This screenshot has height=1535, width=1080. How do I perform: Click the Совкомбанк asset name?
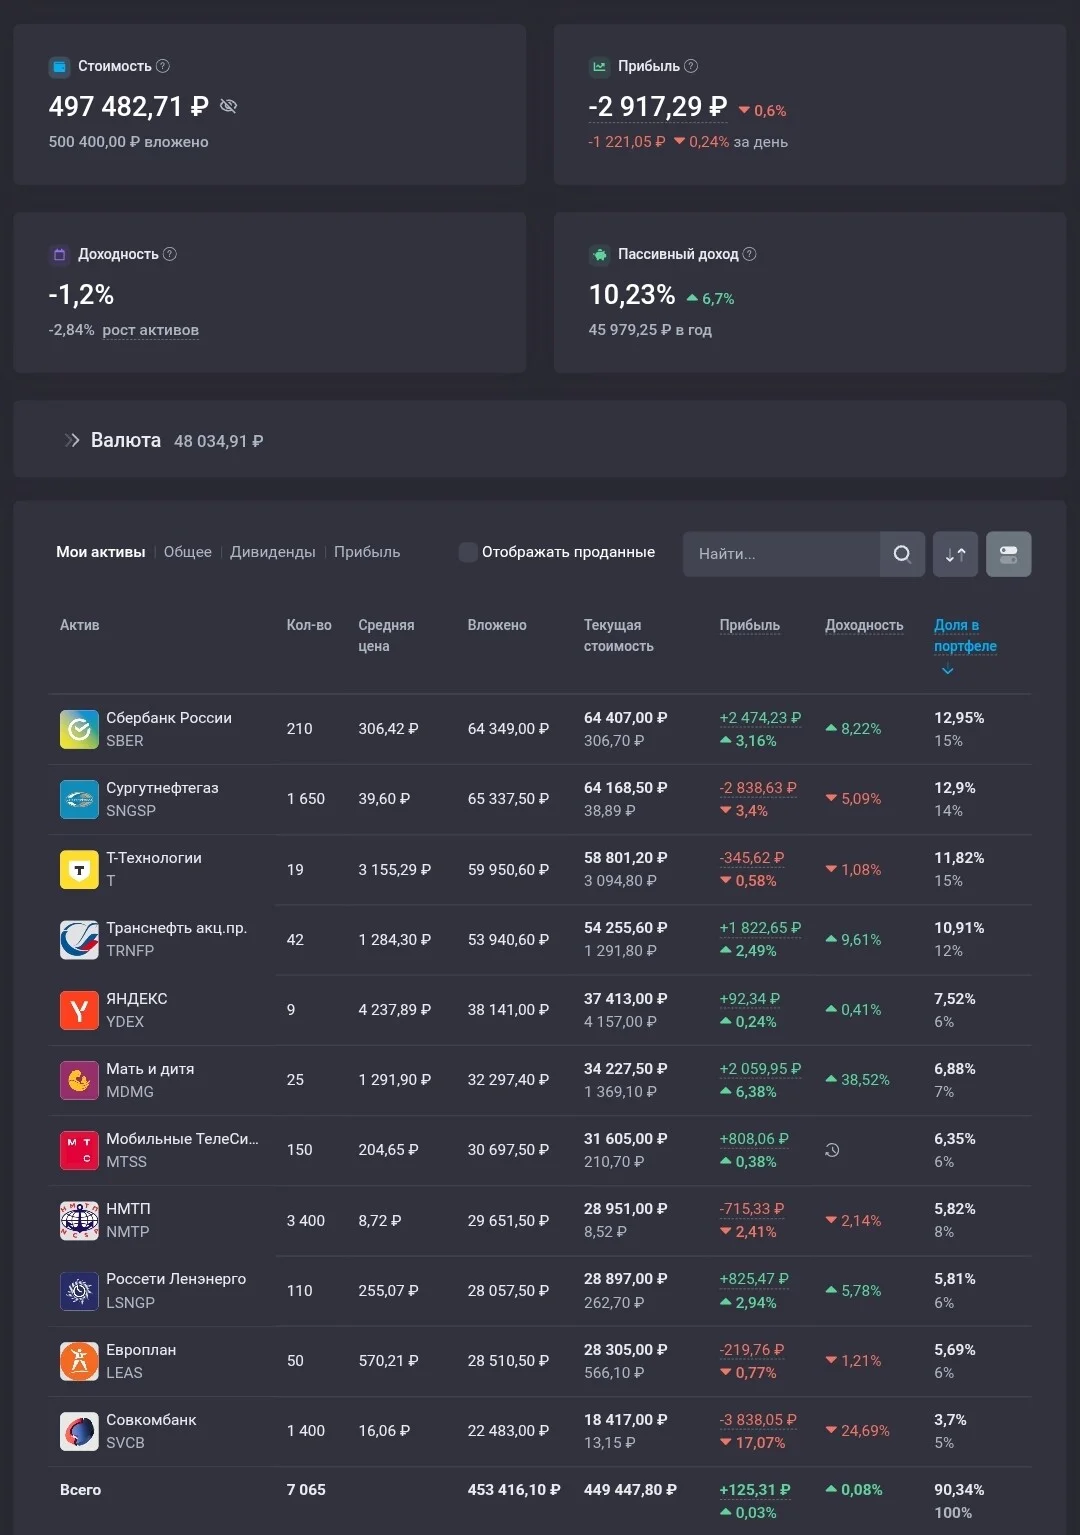[x=151, y=1420]
